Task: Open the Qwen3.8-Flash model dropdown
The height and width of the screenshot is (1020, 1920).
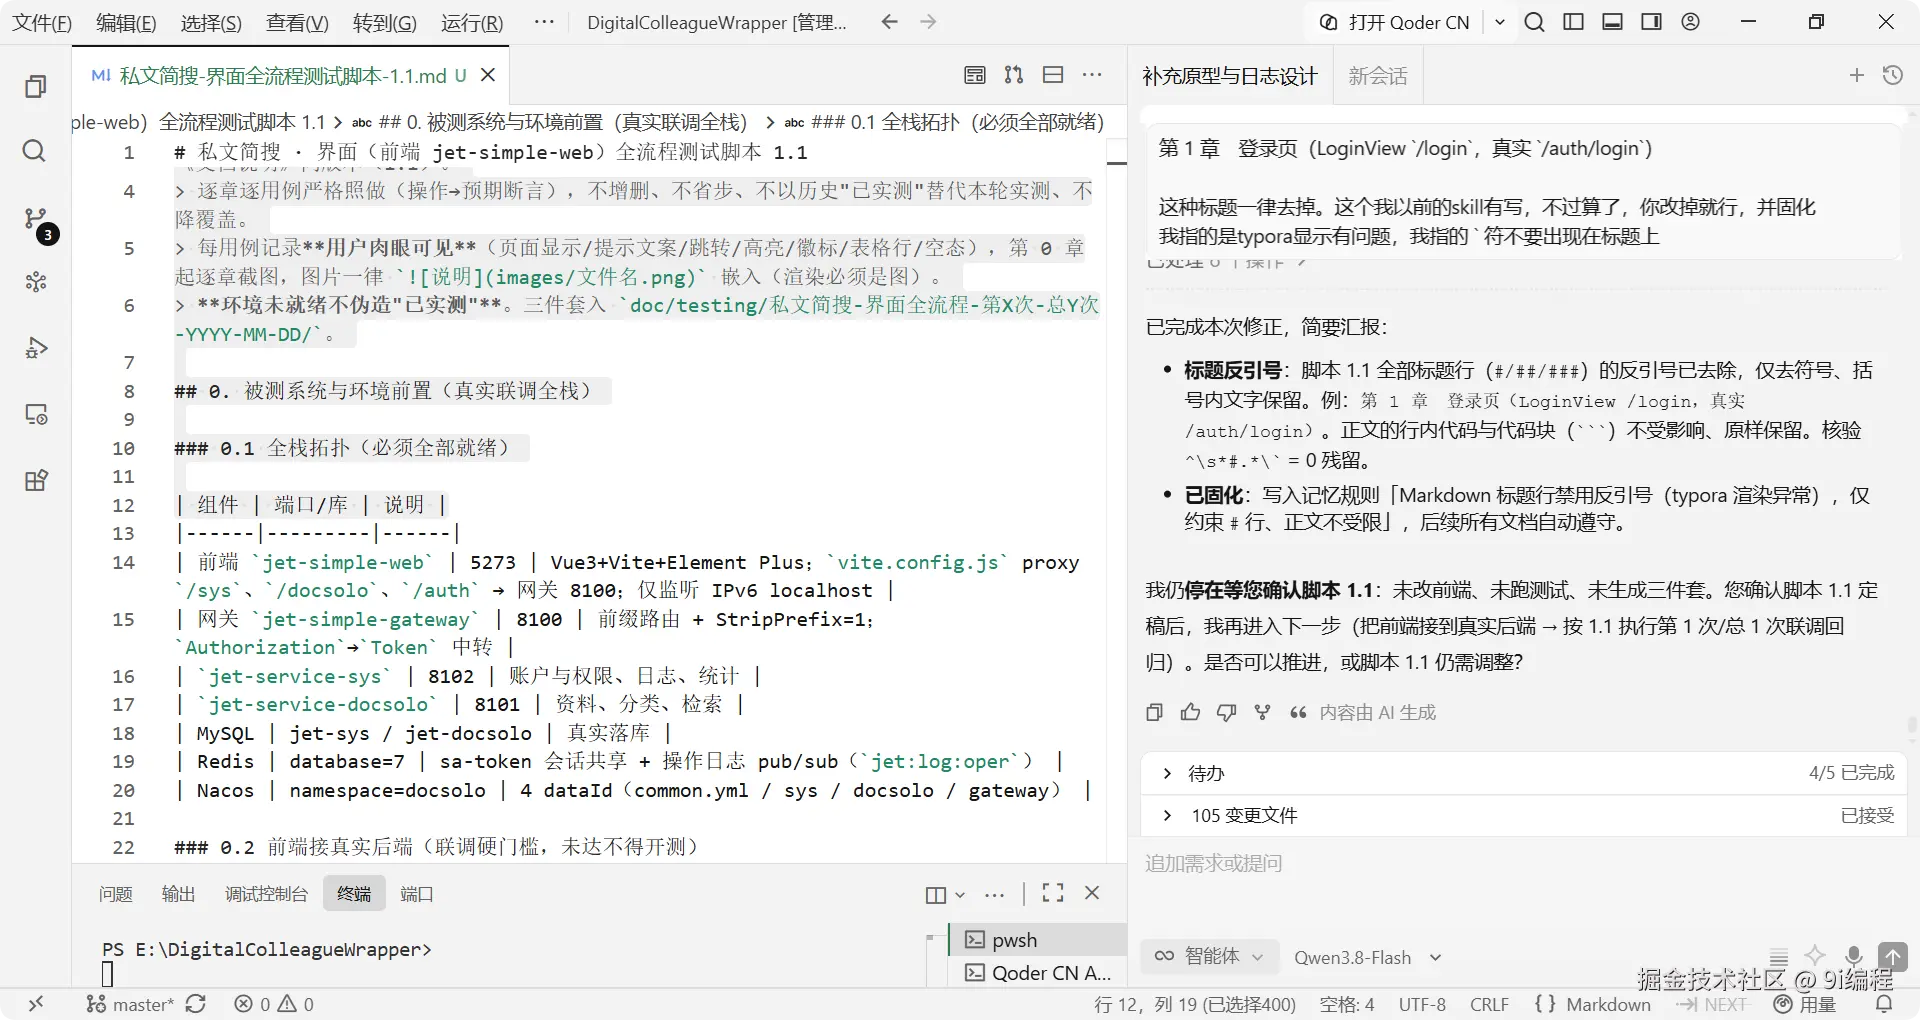Action: [x=1367, y=957]
